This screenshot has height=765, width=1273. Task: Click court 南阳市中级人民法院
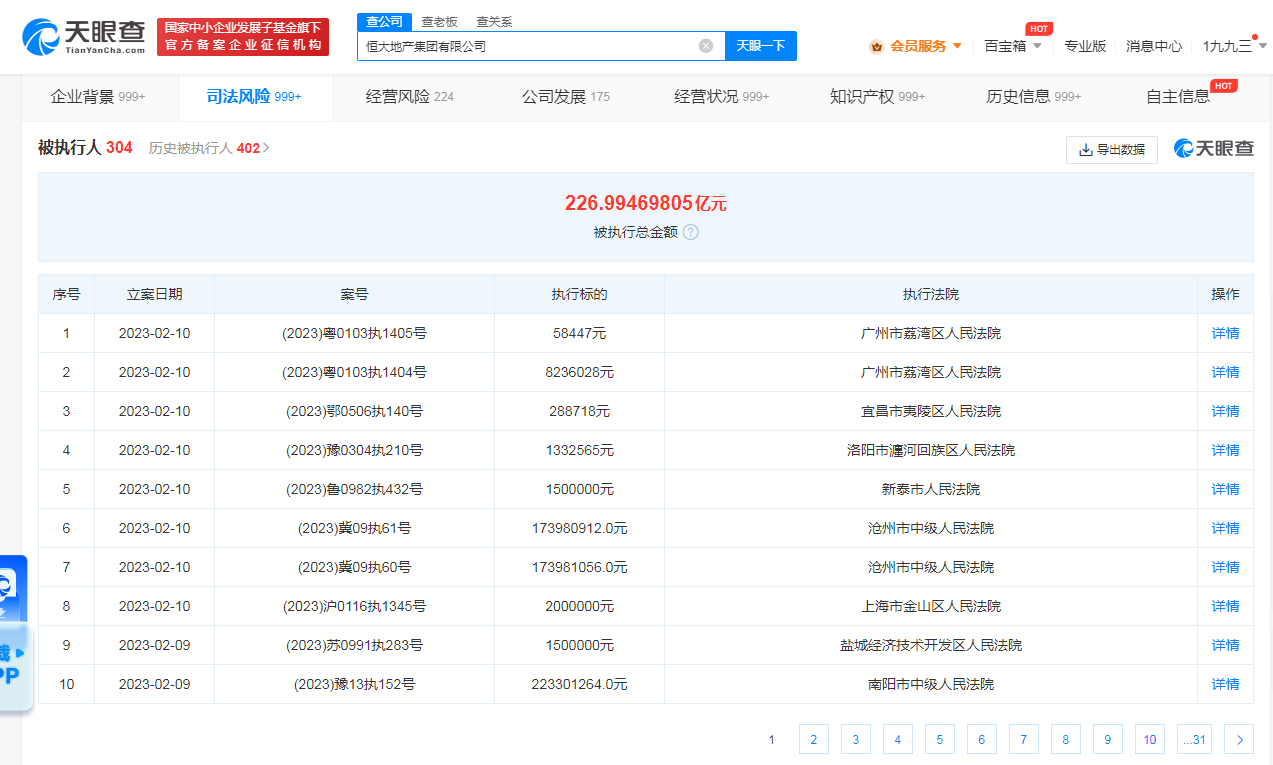(931, 684)
